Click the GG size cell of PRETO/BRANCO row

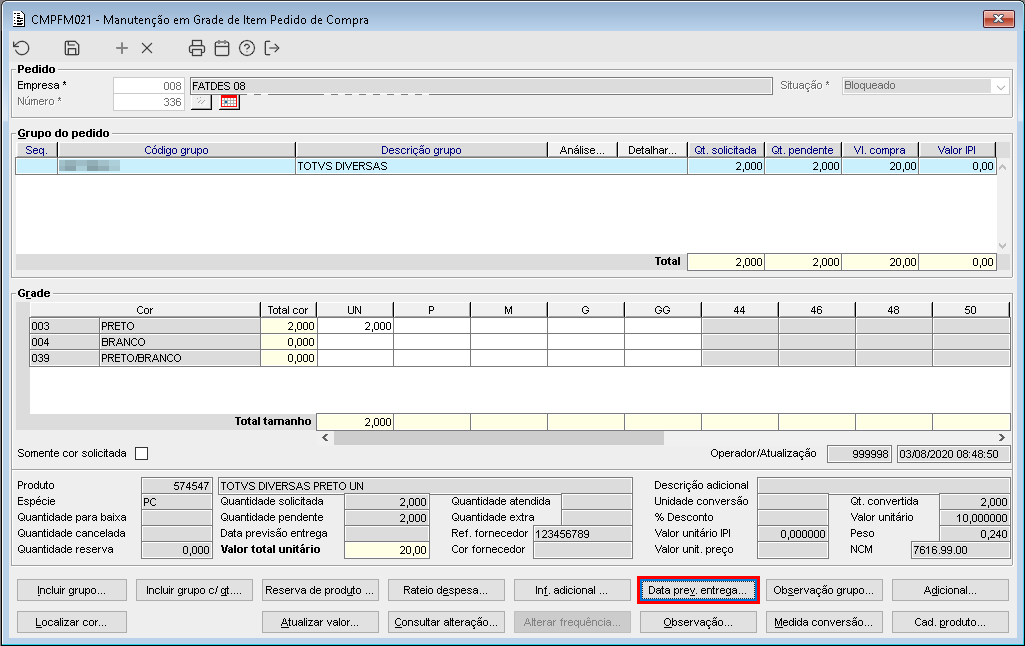click(662, 358)
